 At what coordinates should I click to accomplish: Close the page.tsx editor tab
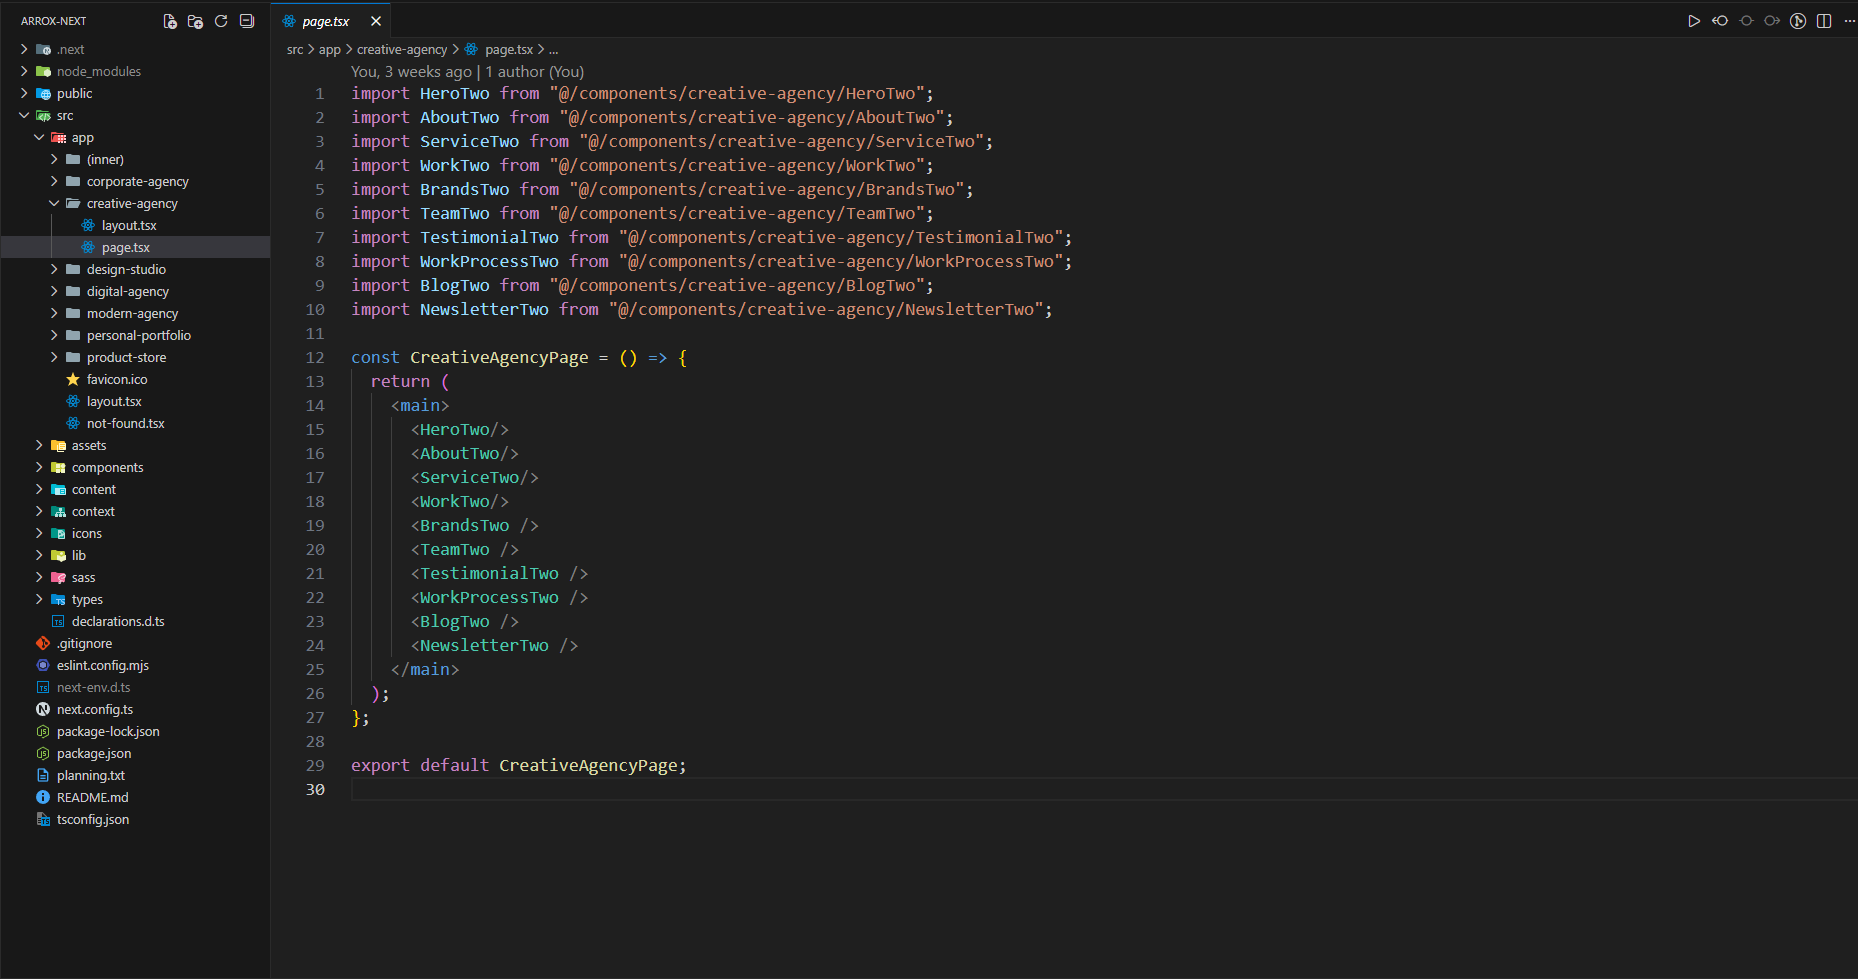pos(376,21)
